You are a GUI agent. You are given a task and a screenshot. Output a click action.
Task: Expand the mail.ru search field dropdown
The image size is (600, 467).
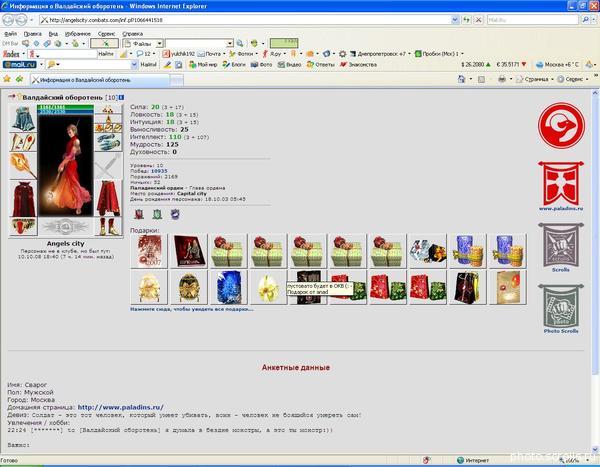[x=134, y=65]
